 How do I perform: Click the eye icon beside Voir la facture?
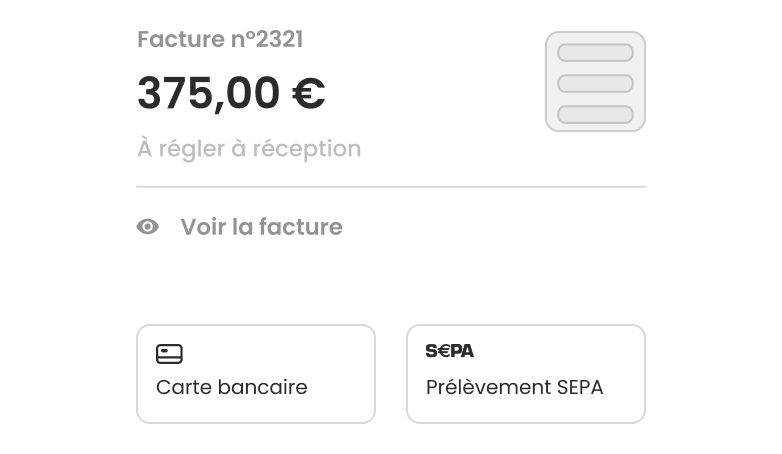pyautogui.click(x=148, y=227)
